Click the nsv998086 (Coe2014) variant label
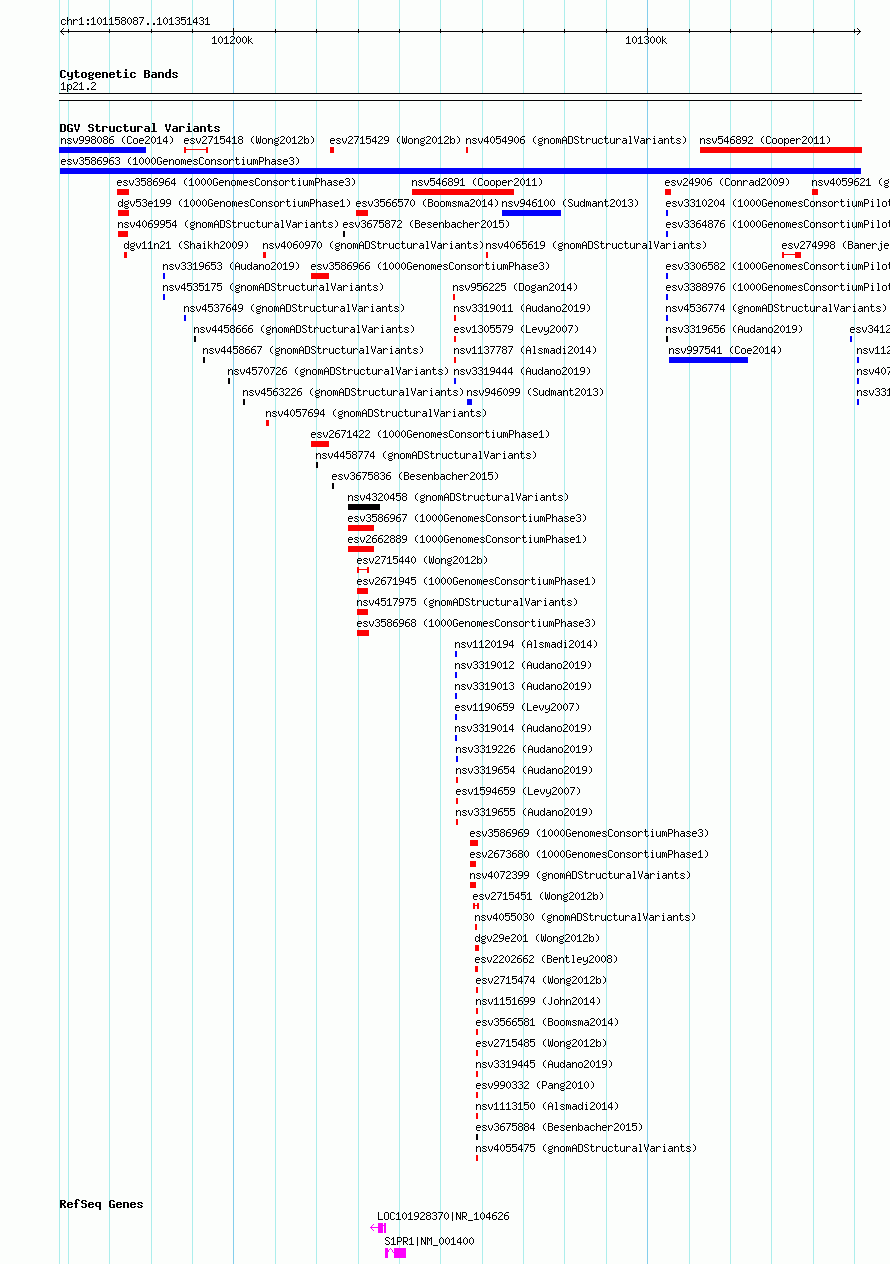 coord(116,141)
